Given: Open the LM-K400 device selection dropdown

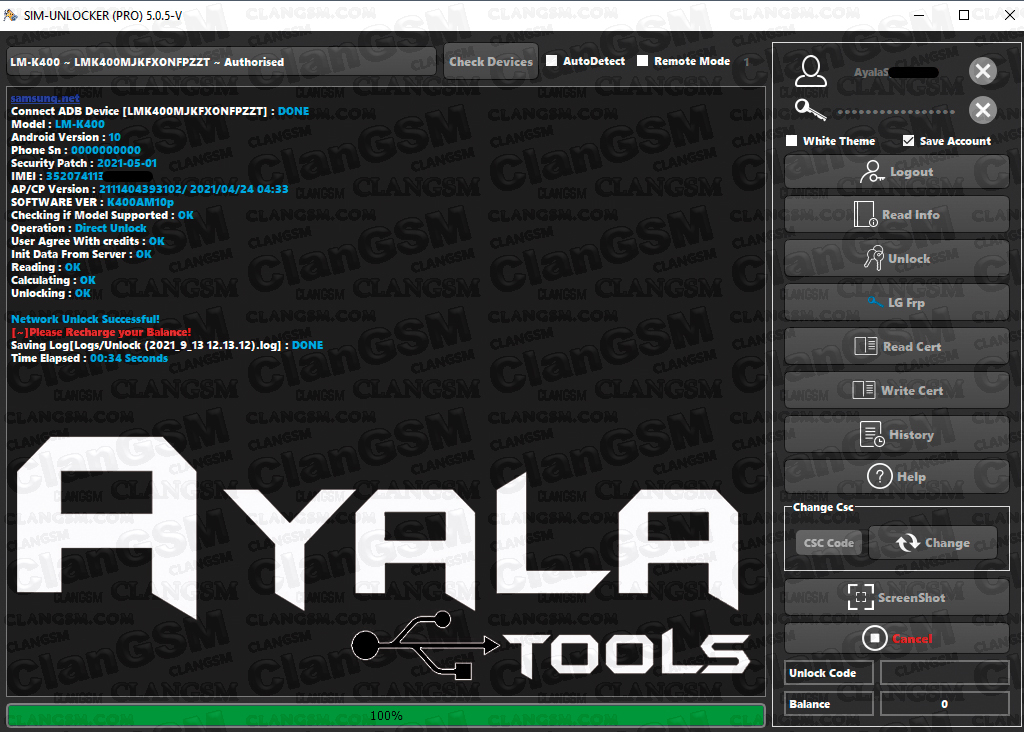Looking at the screenshot, I should tap(221, 62).
